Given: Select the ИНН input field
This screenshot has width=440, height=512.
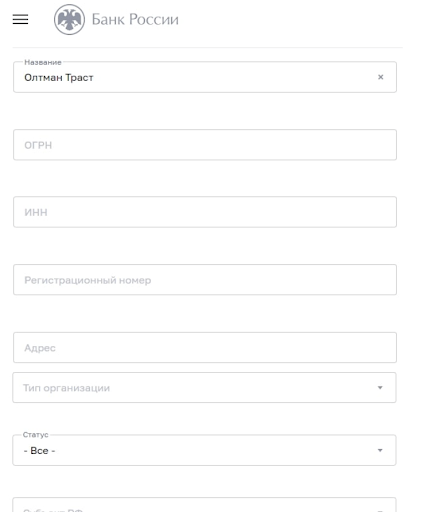Looking at the screenshot, I should pyautogui.click(x=205, y=212).
